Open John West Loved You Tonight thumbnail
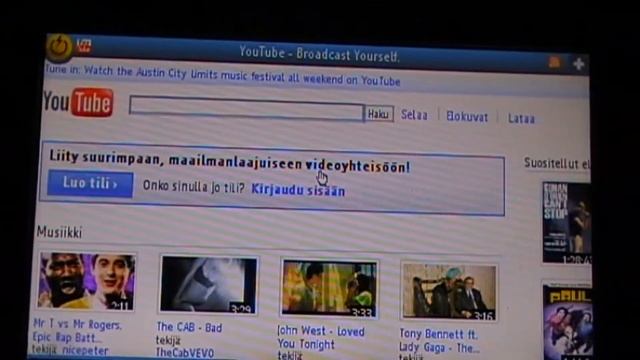Screen dimensions: 640x360 pyautogui.click(x=329, y=288)
